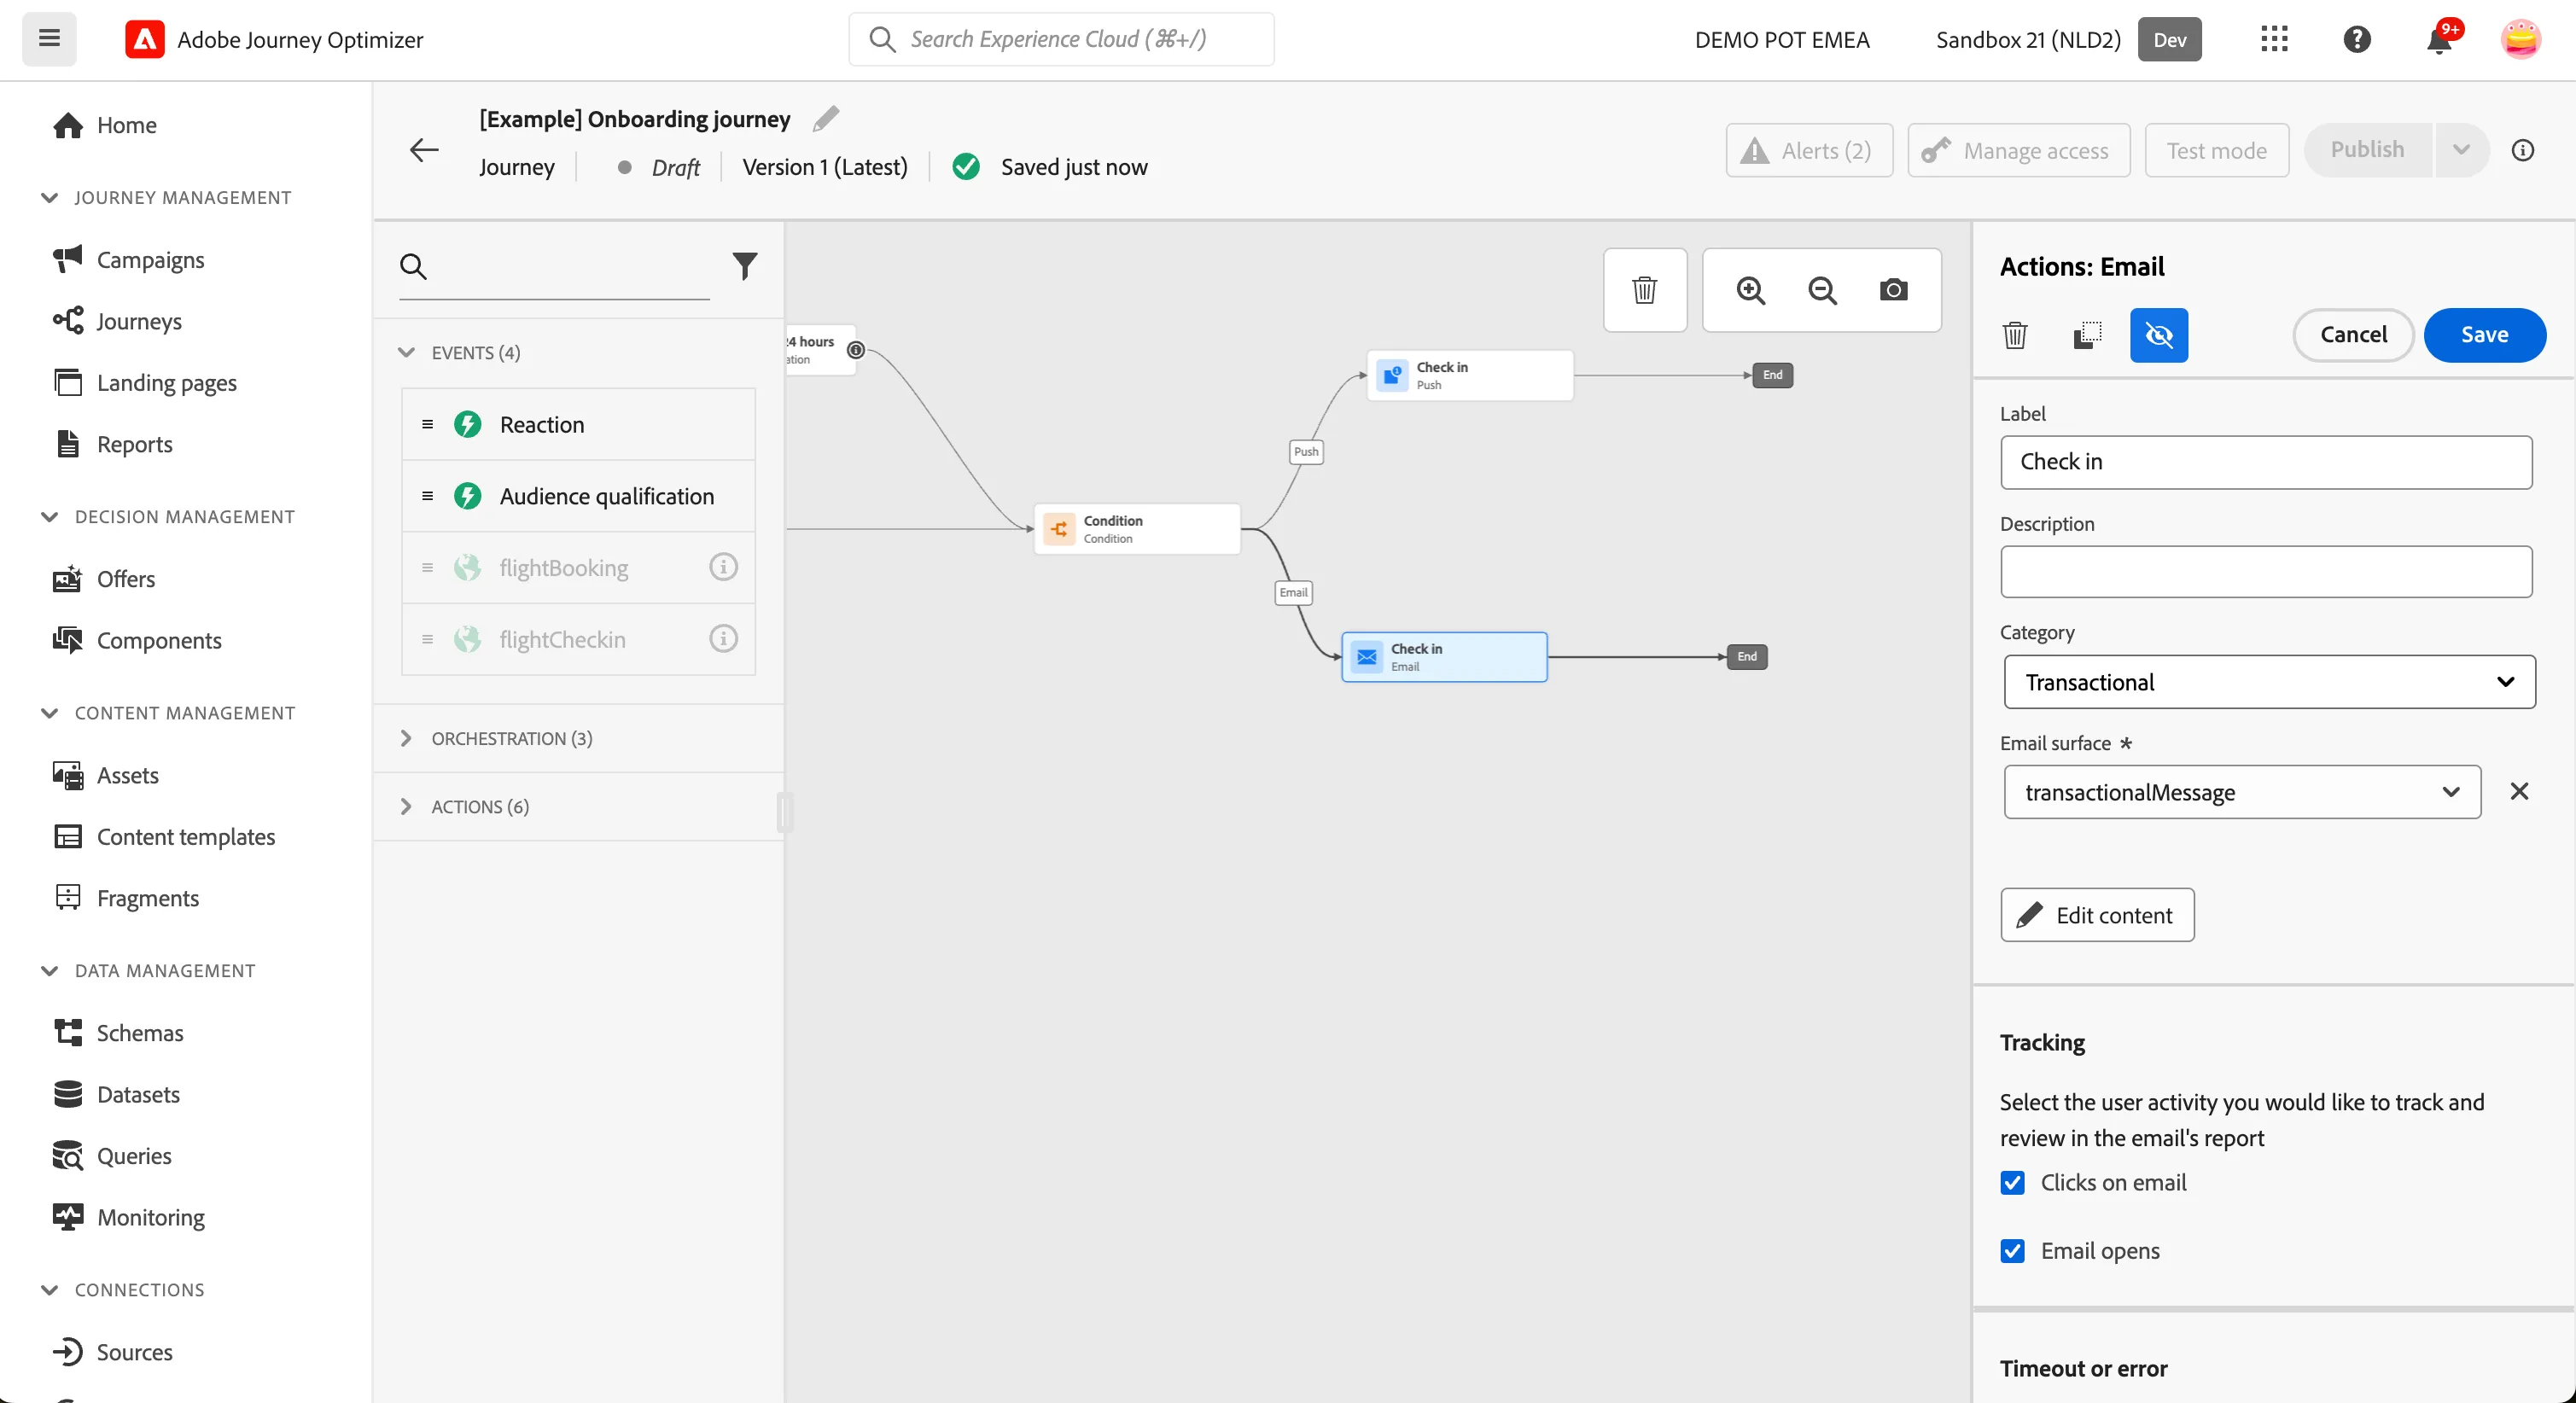Open the Category Transactional dropdown

(x=2269, y=682)
